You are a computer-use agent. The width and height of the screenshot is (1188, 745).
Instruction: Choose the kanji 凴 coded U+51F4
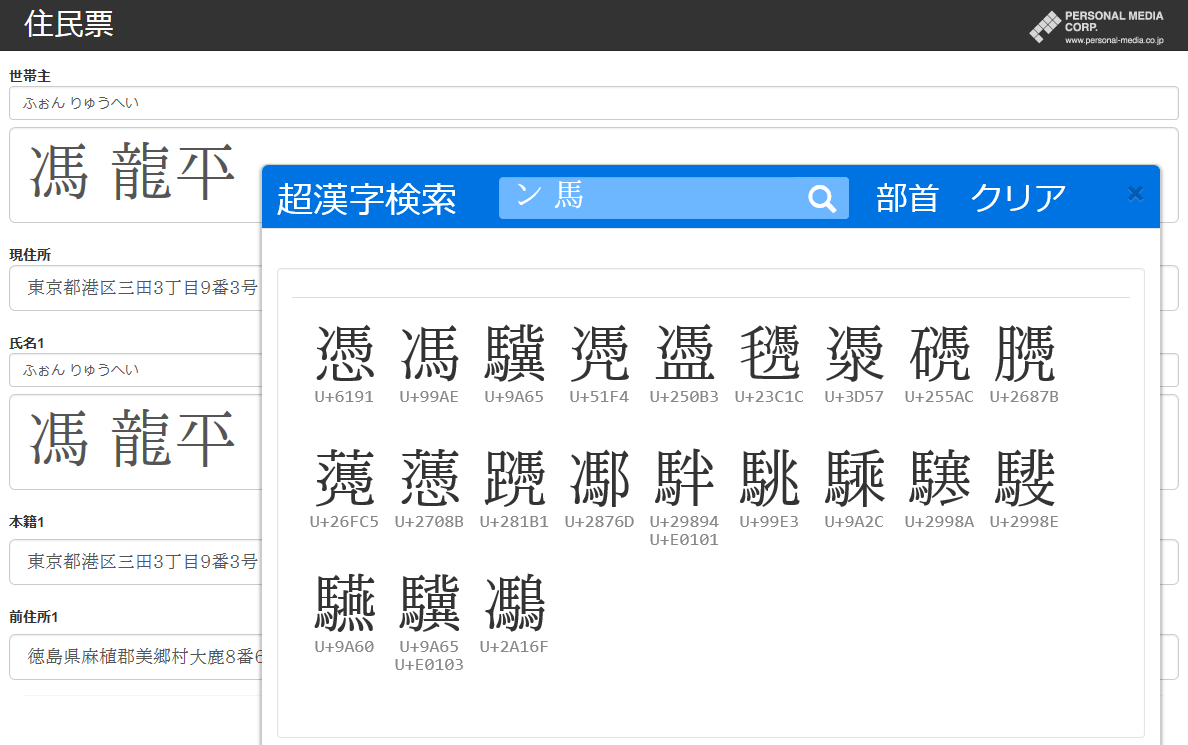(600, 350)
